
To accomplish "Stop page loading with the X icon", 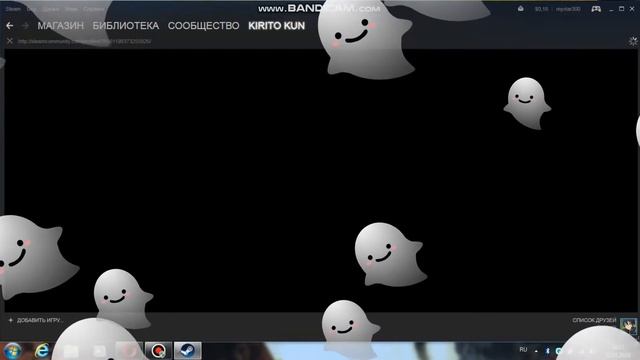I will click(x=10, y=41).
